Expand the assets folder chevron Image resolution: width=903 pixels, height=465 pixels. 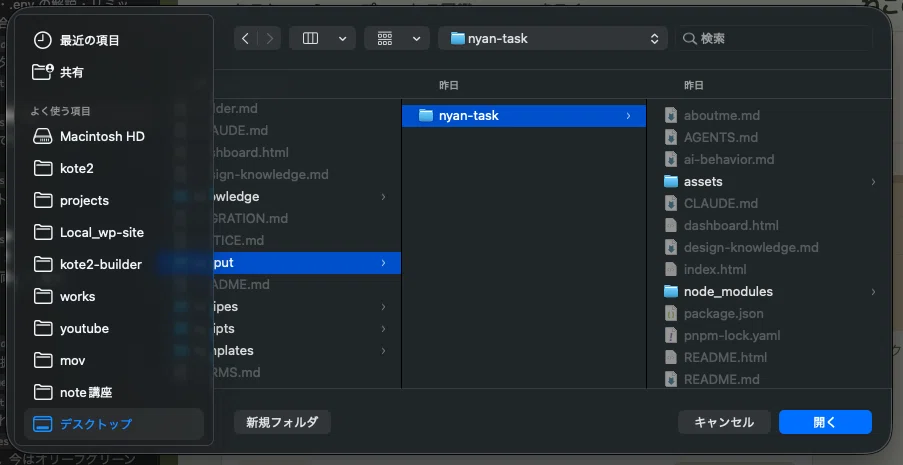(x=873, y=182)
